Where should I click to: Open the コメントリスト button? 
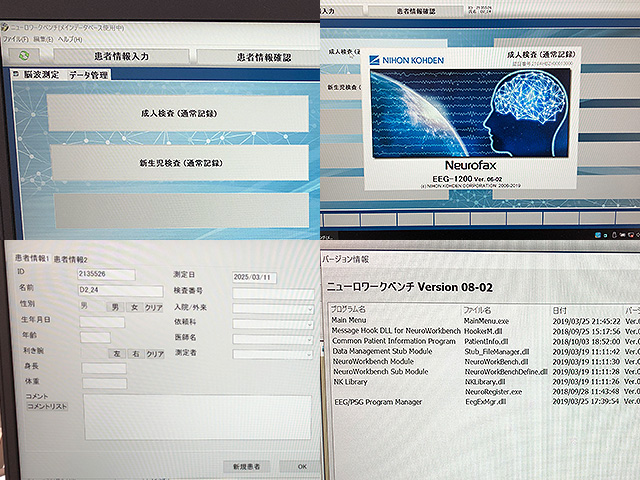[47, 407]
